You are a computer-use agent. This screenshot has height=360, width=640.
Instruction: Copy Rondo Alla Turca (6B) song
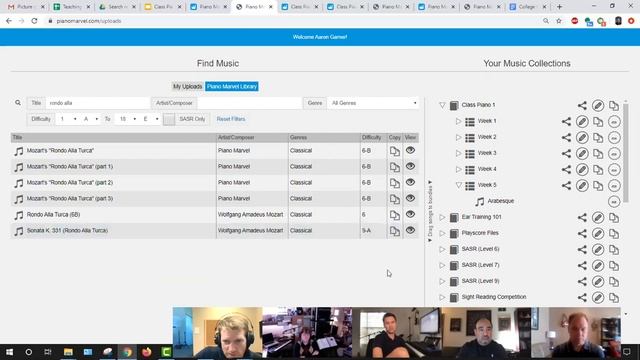tap(395, 215)
